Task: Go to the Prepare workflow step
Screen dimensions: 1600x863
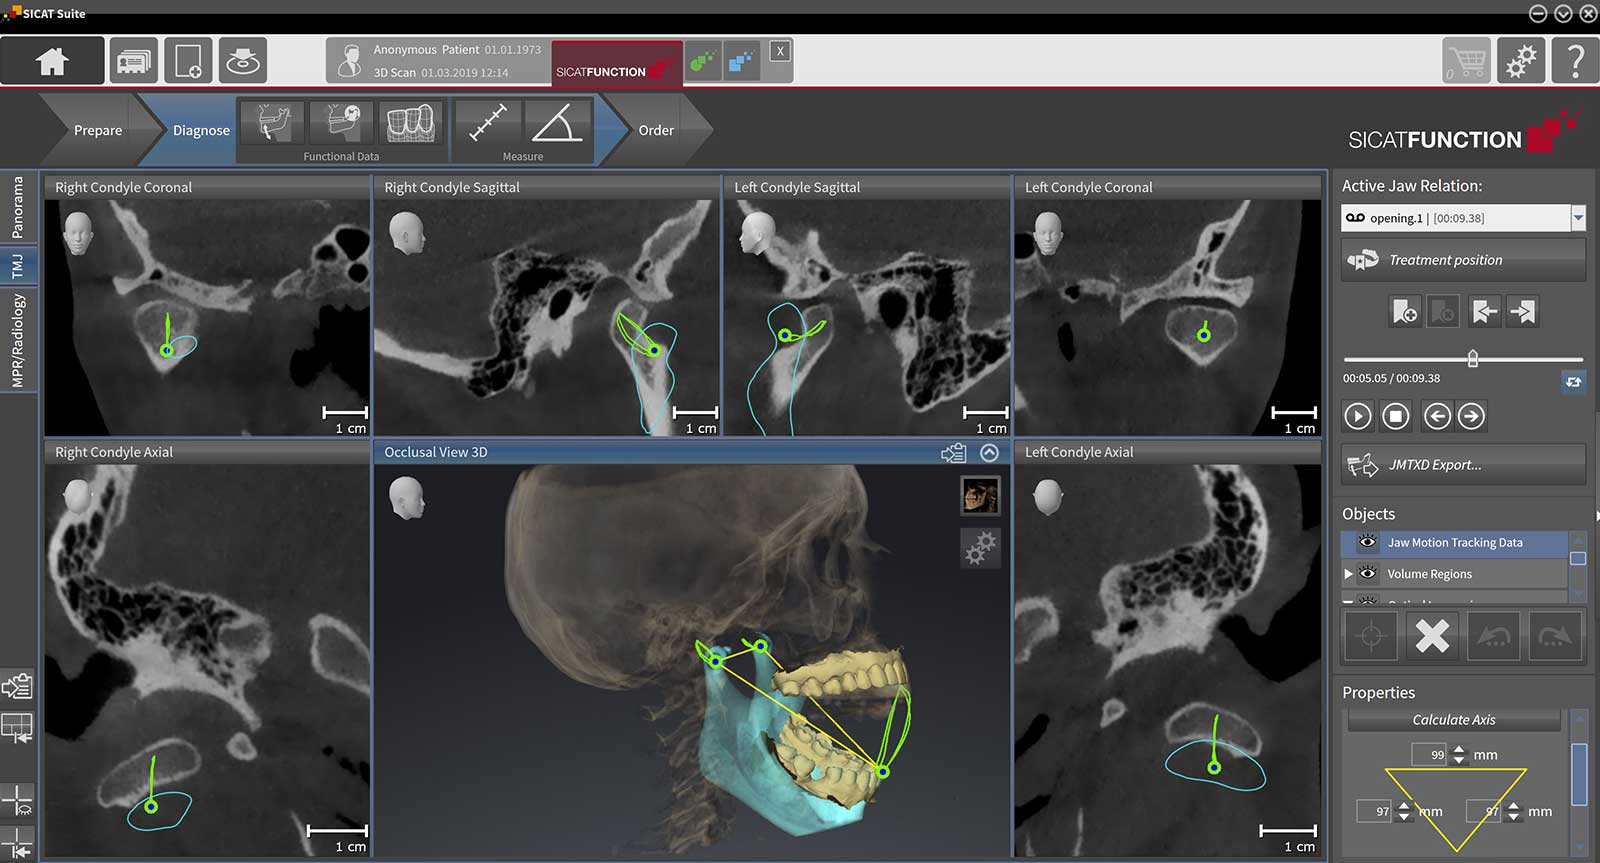Action: [98, 130]
